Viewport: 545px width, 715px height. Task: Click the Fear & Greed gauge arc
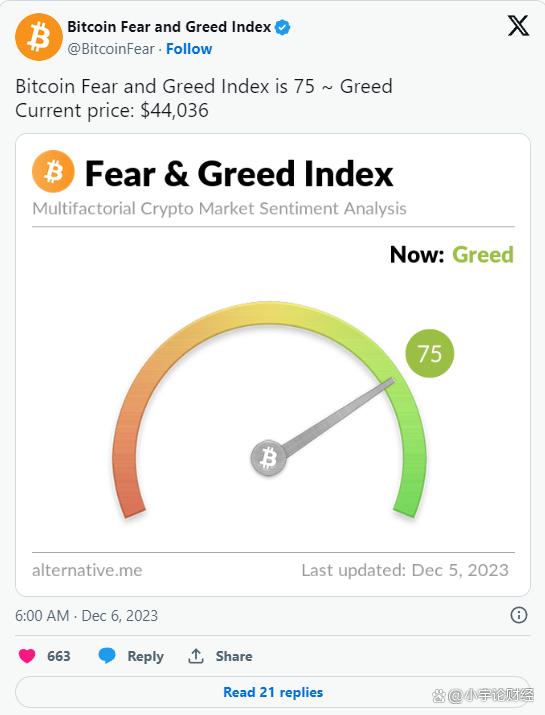click(269, 313)
